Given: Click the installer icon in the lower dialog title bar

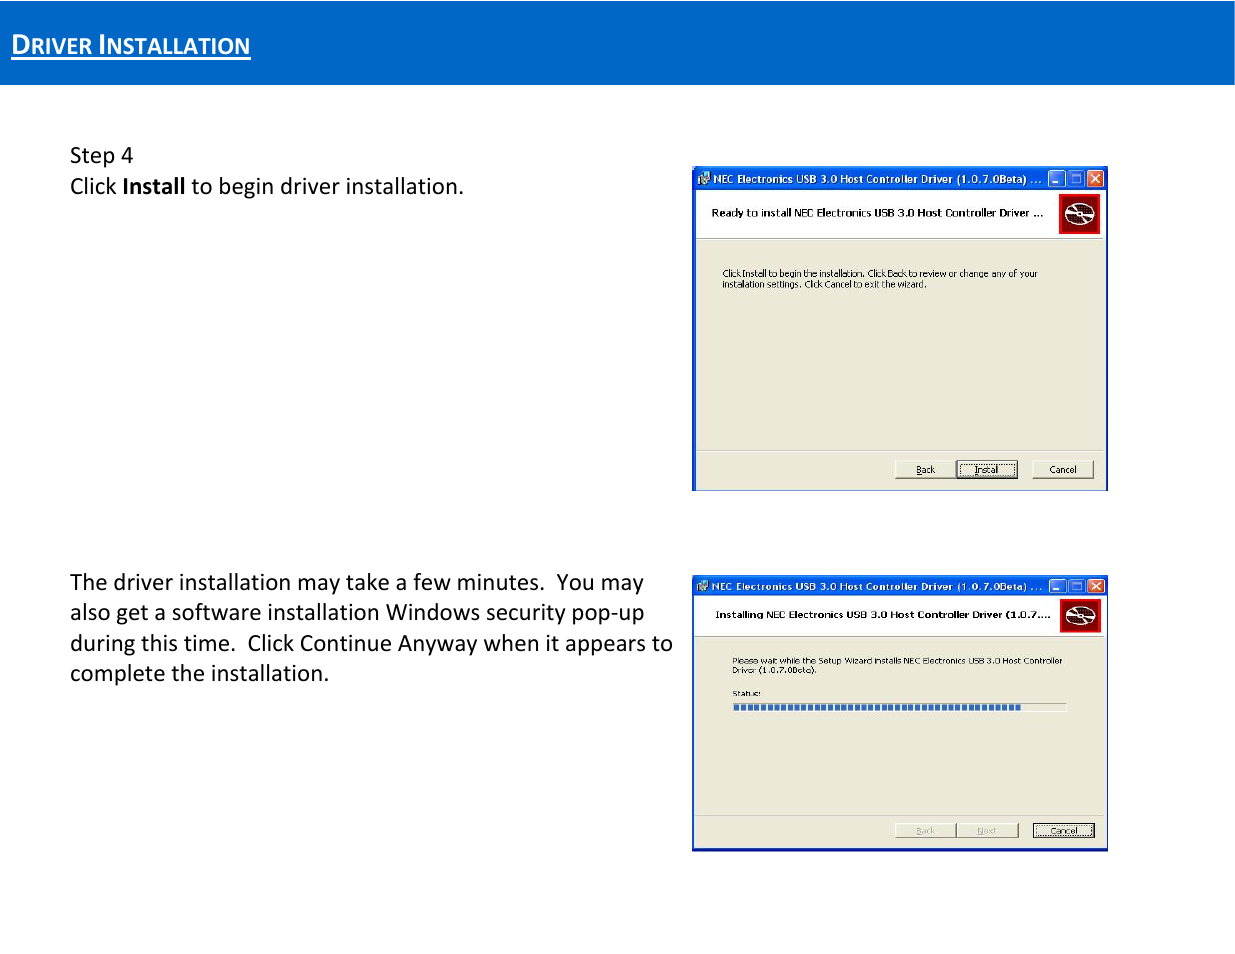Looking at the screenshot, I should pyautogui.click(x=703, y=586).
